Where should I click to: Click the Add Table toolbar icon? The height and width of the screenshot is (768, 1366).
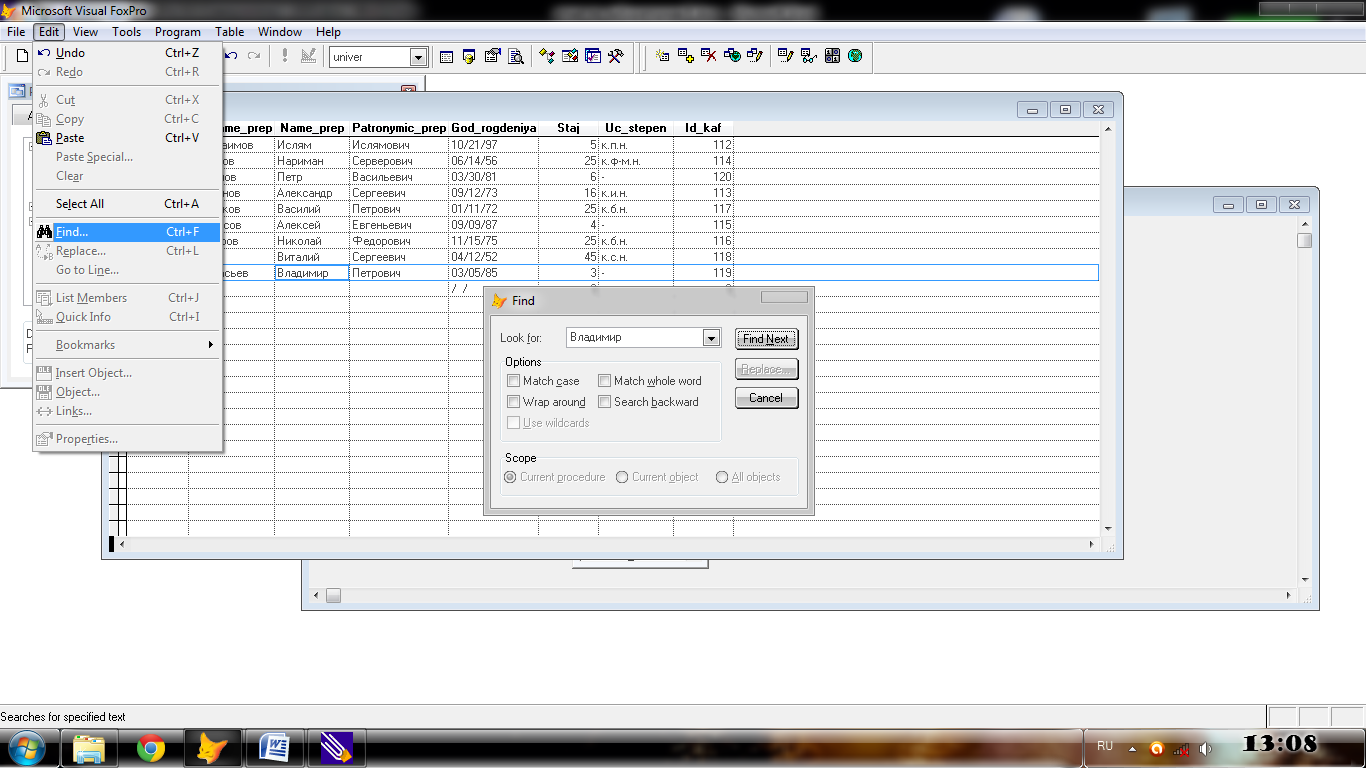tap(686, 57)
